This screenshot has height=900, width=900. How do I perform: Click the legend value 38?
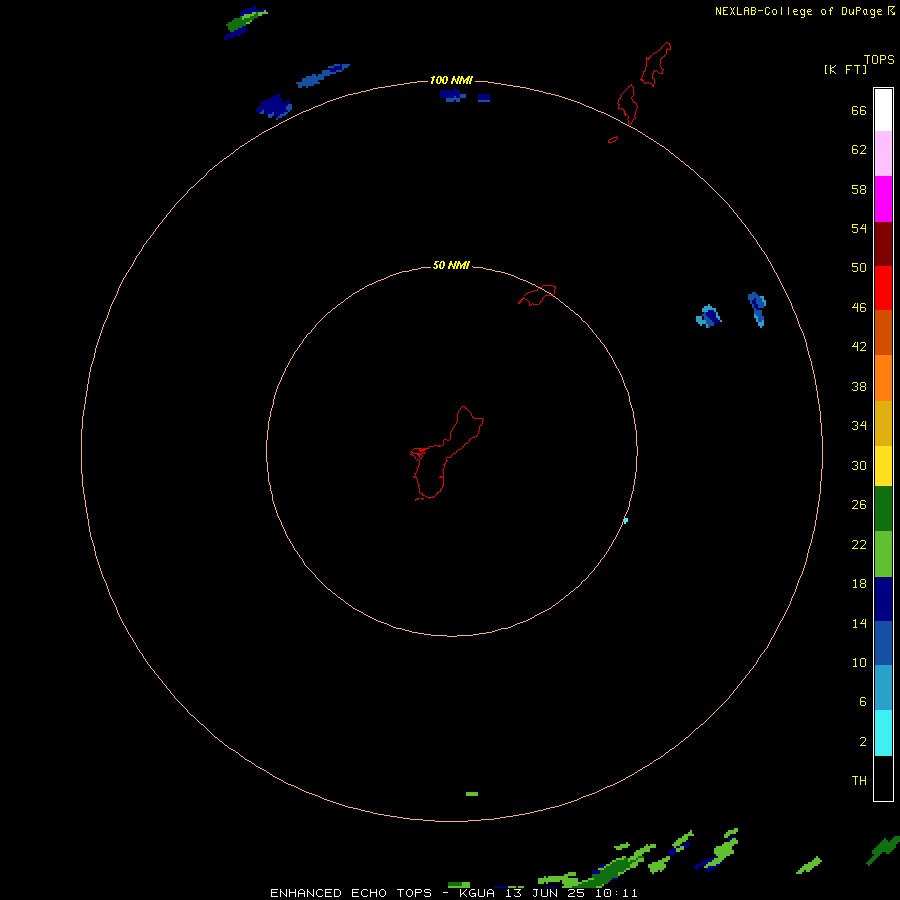tap(859, 386)
